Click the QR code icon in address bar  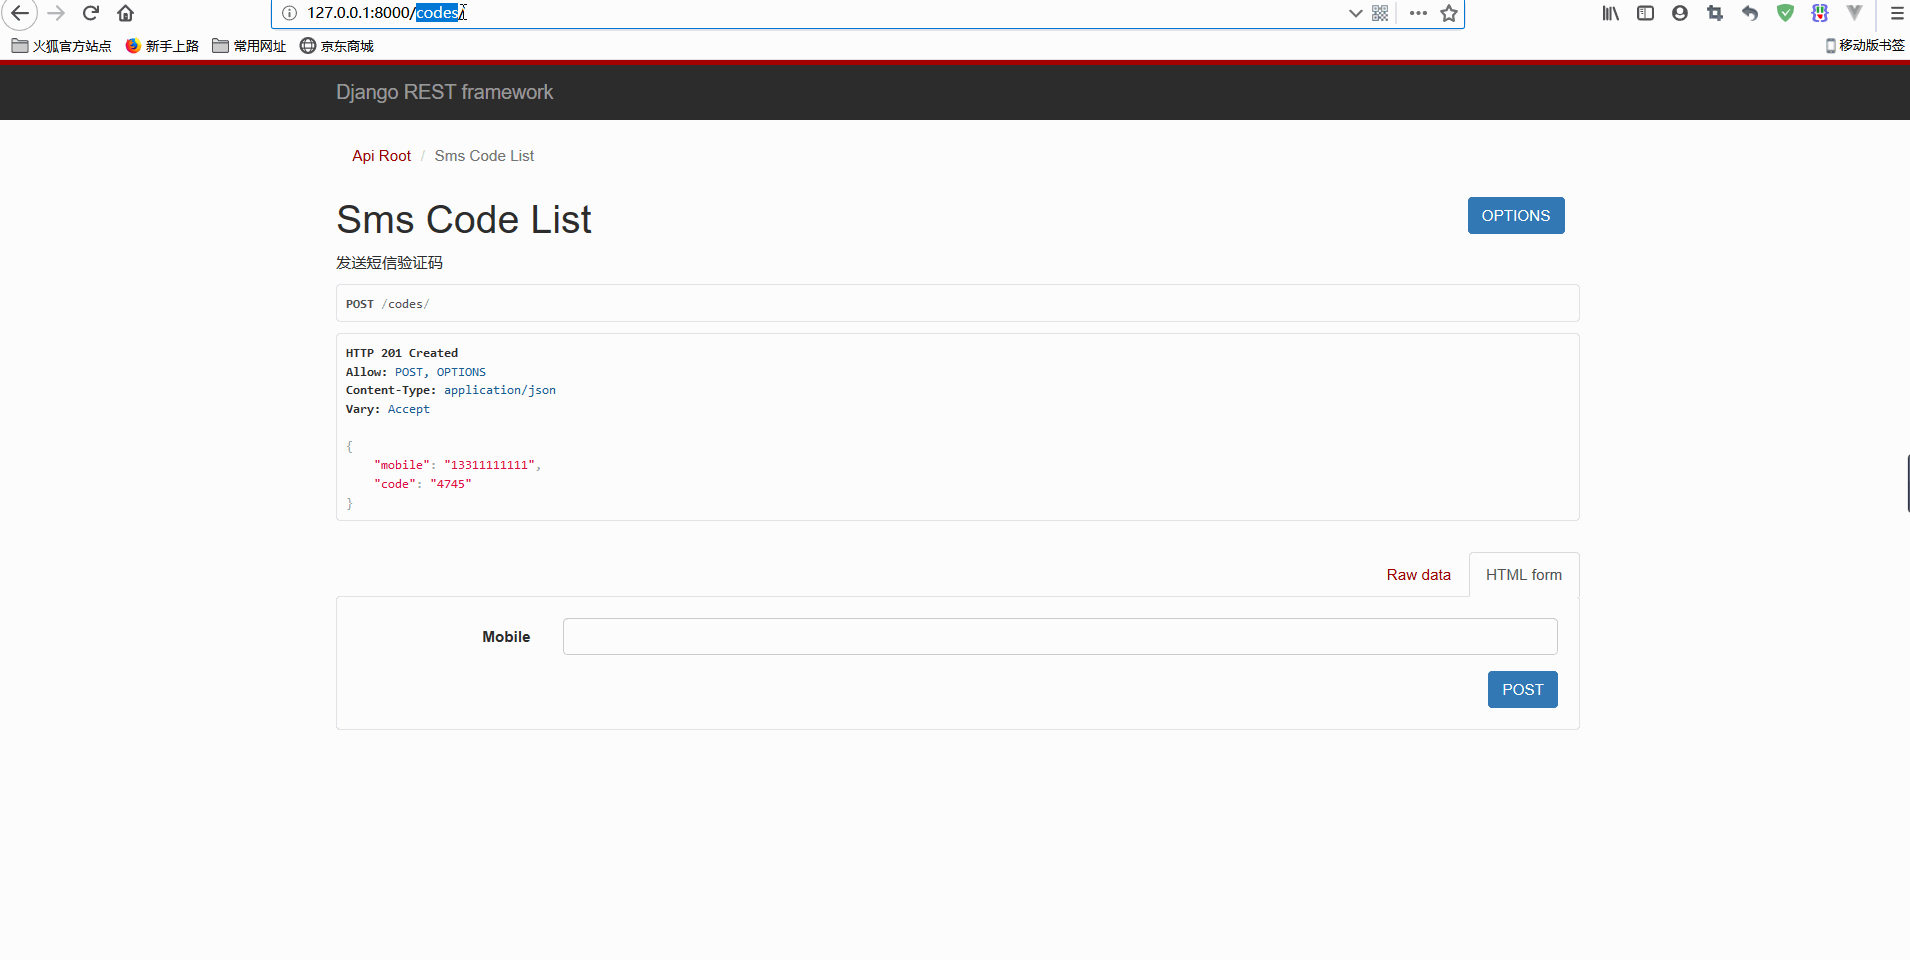coord(1380,13)
